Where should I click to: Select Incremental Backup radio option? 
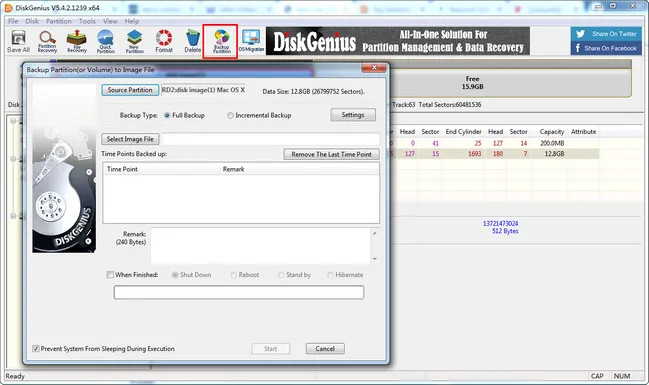click(x=260, y=115)
